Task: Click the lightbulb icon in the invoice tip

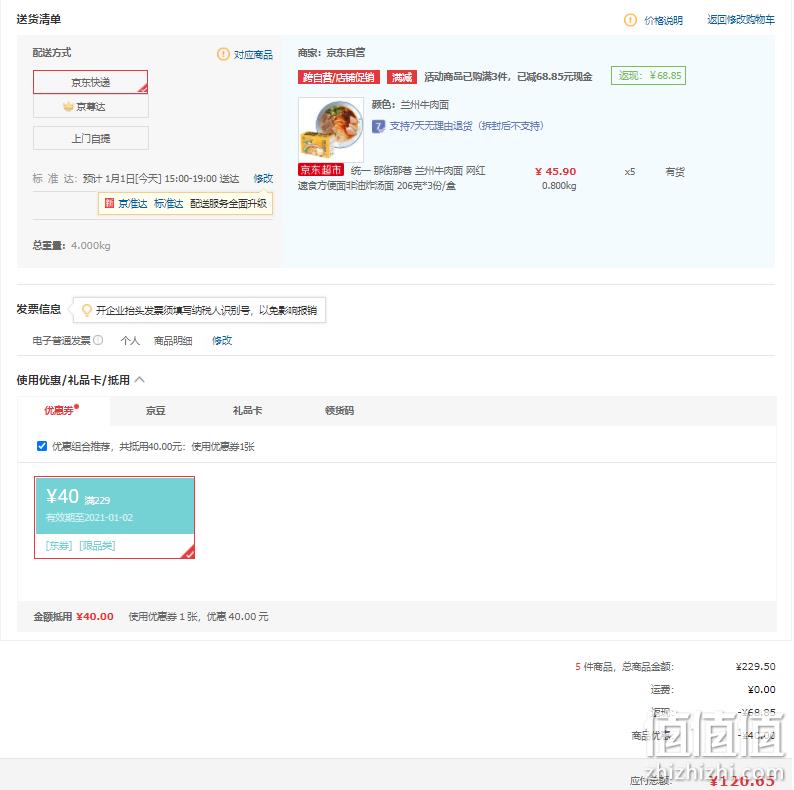Action: click(87, 310)
